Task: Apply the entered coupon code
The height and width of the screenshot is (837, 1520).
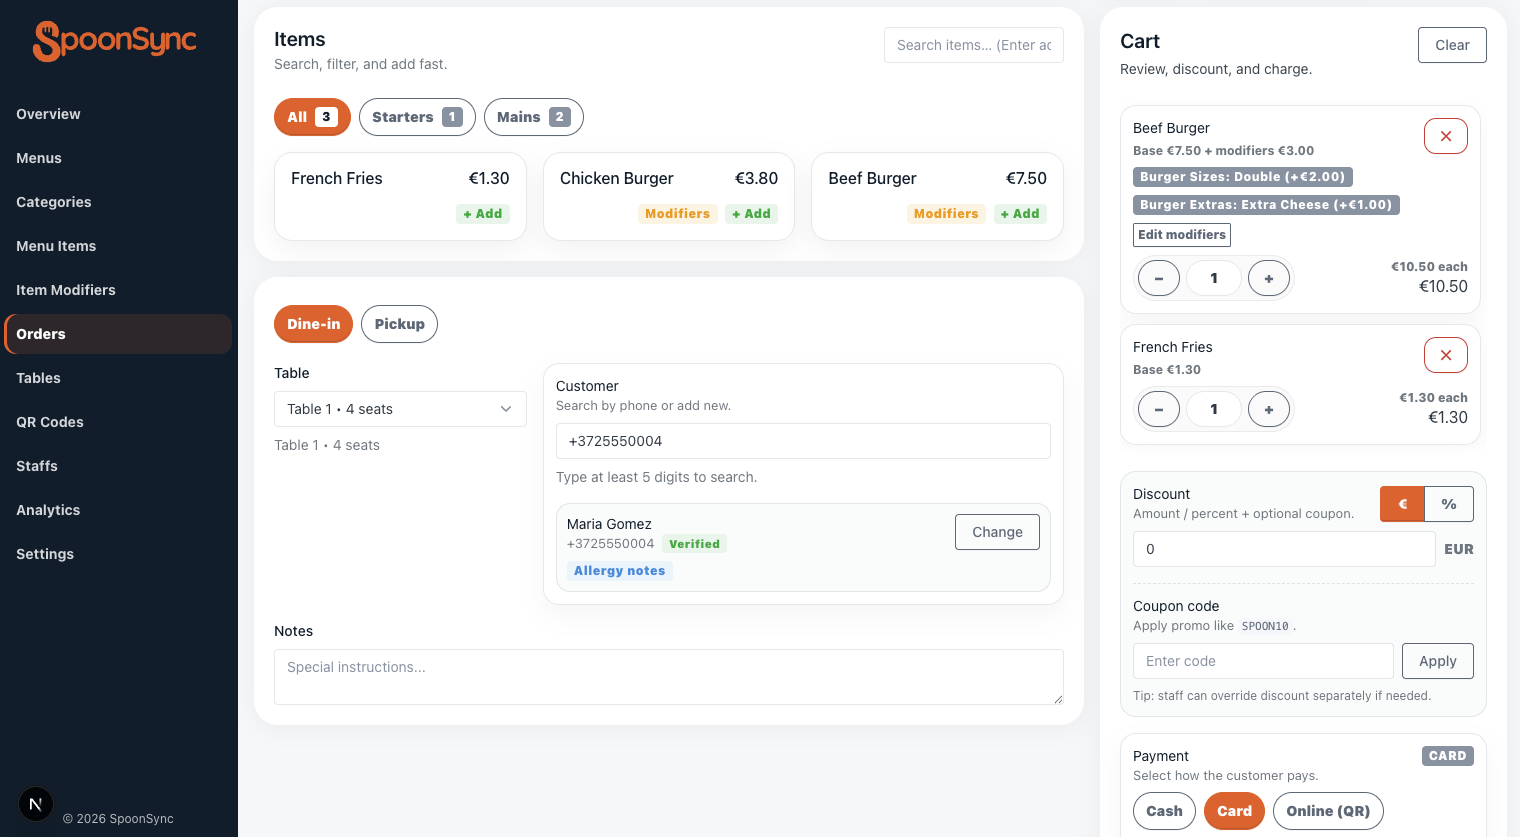Action: 1437,660
